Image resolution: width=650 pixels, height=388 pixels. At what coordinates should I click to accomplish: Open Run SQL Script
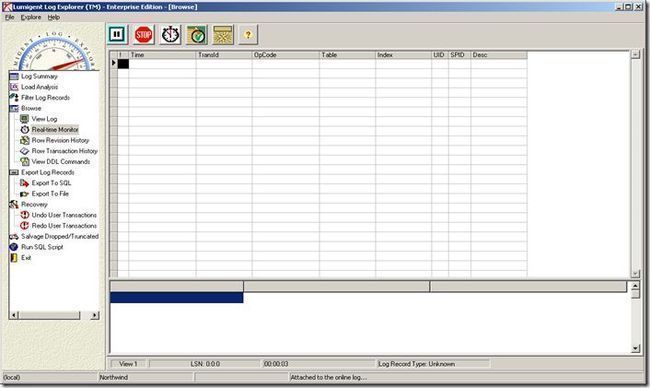coord(42,247)
